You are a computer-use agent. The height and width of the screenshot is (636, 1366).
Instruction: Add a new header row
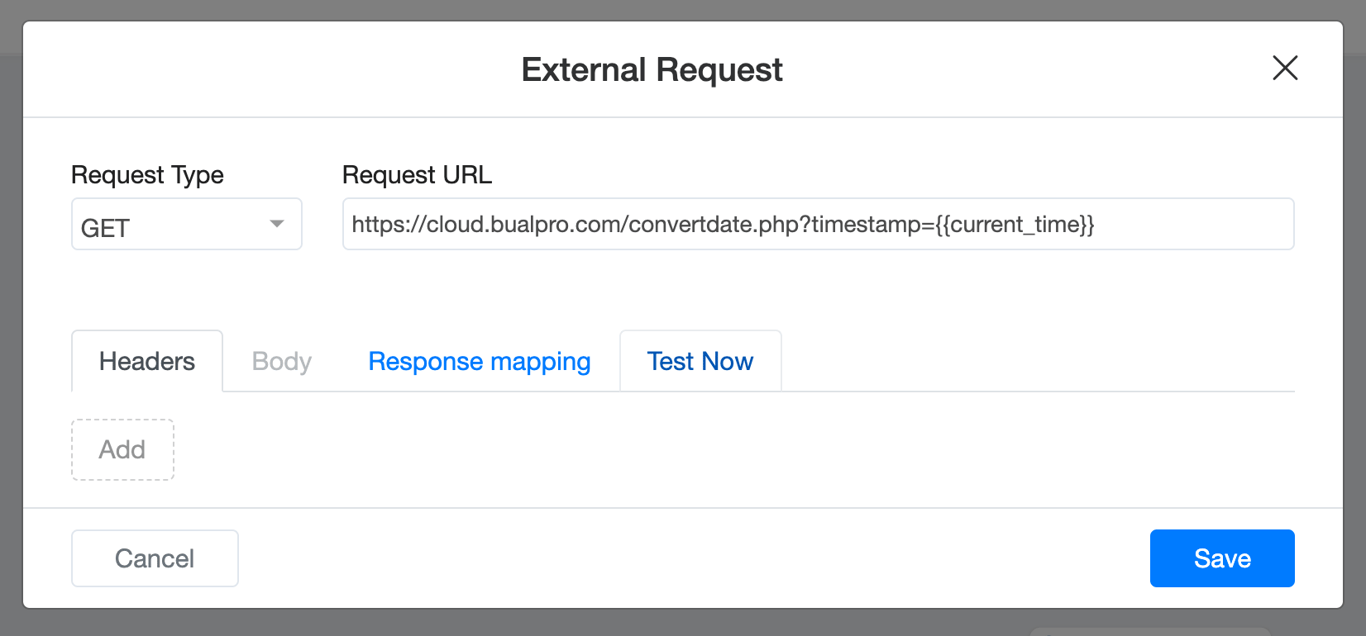[122, 450]
